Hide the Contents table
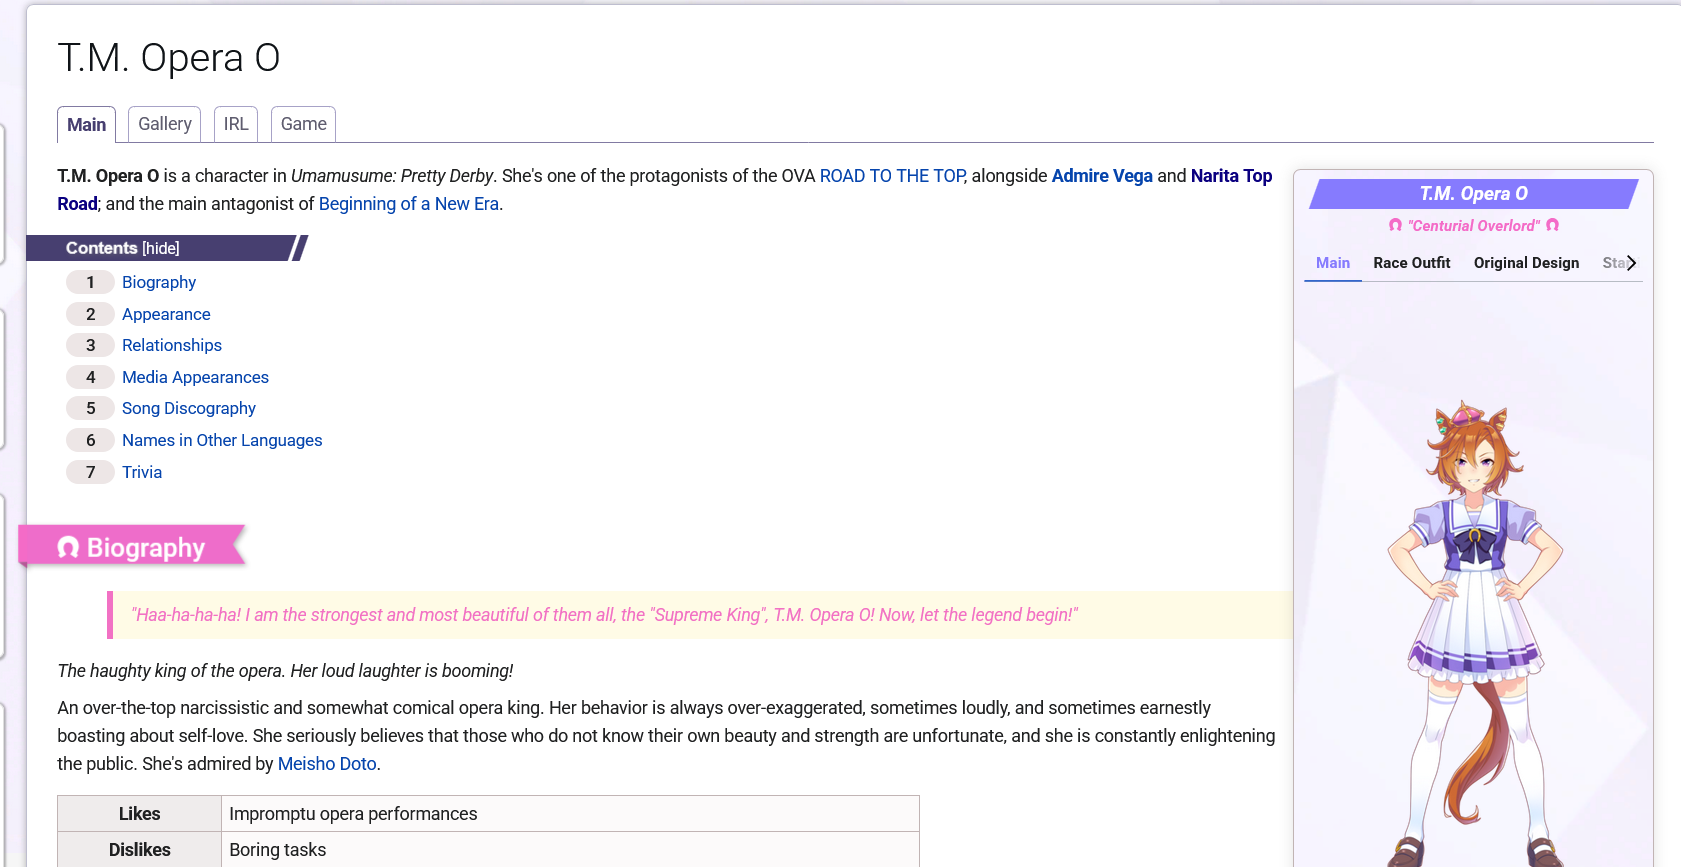Screen dimensions: 1681x867 pyautogui.click(x=161, y=248)
